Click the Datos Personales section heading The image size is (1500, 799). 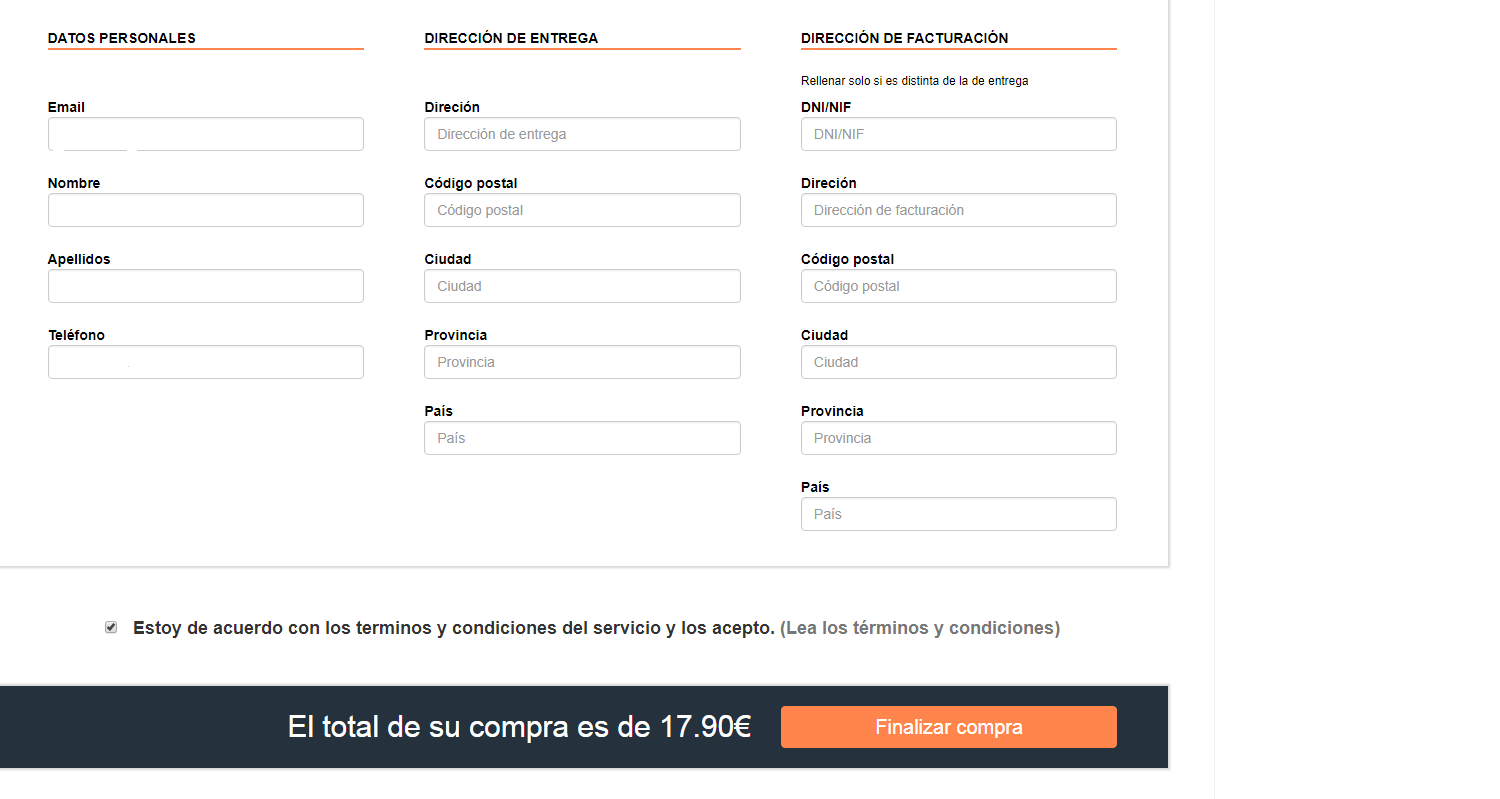point(122,38)
